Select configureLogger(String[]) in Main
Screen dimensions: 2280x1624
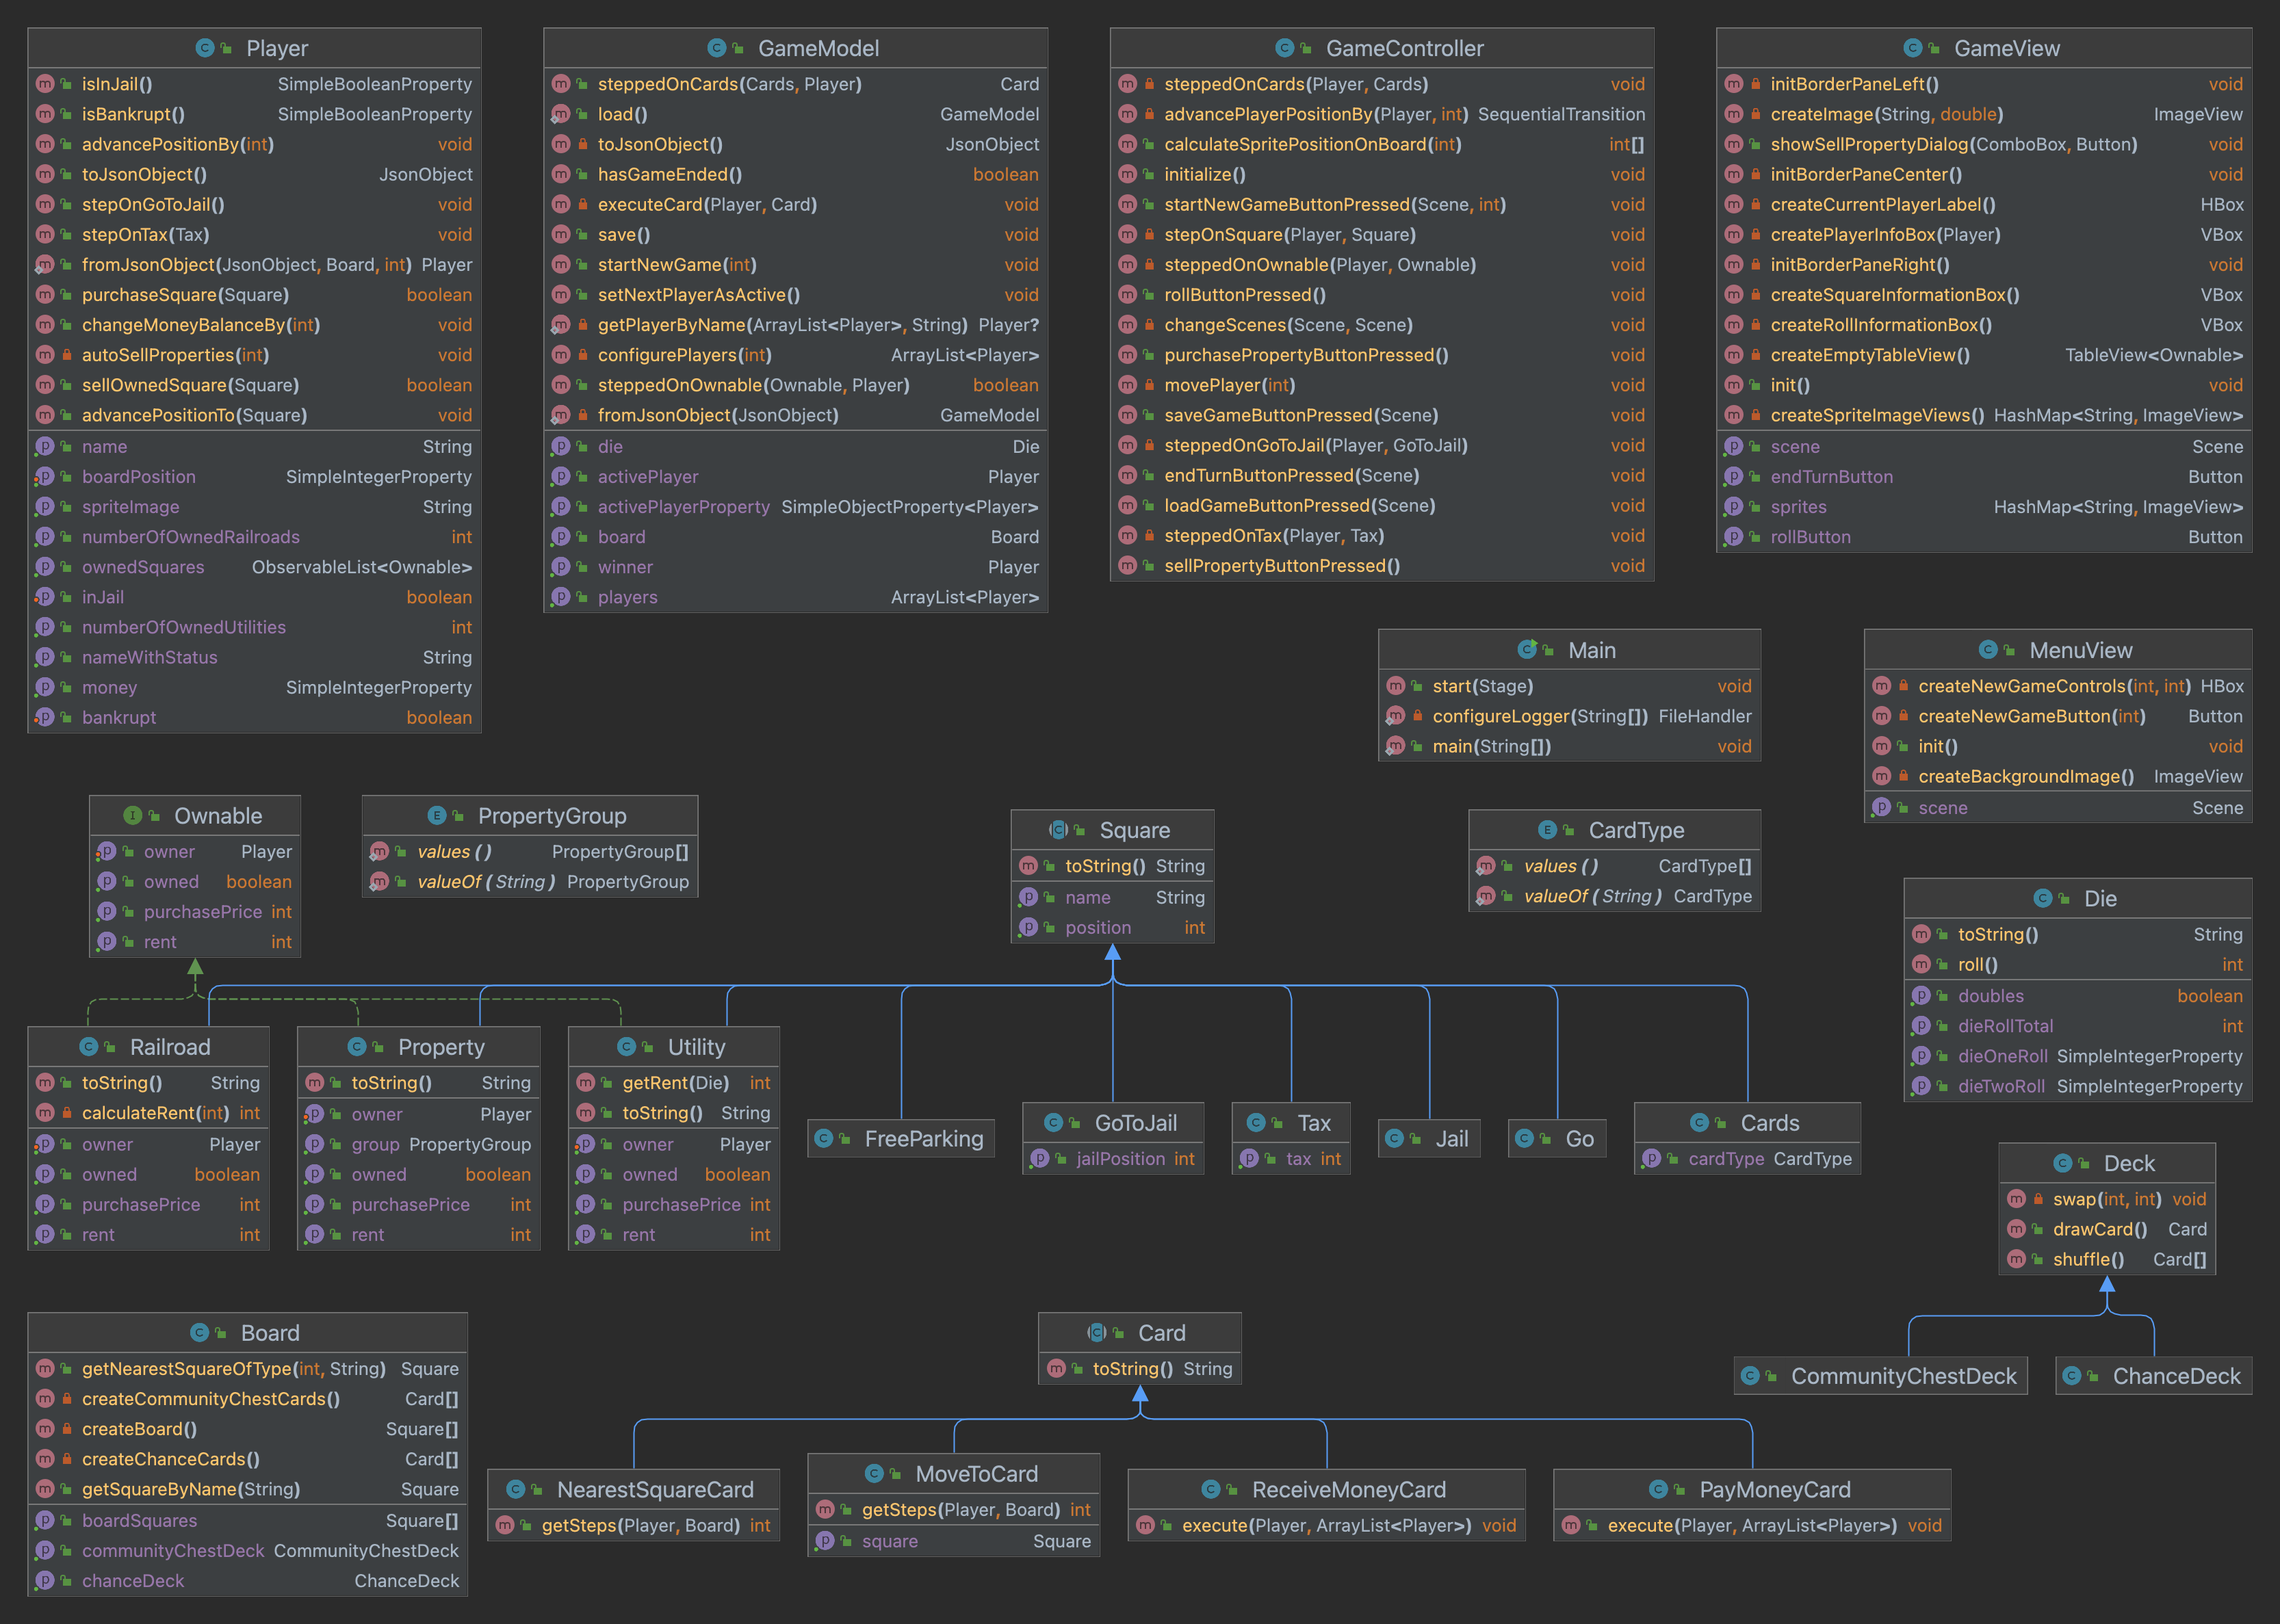click(1569, 716)
